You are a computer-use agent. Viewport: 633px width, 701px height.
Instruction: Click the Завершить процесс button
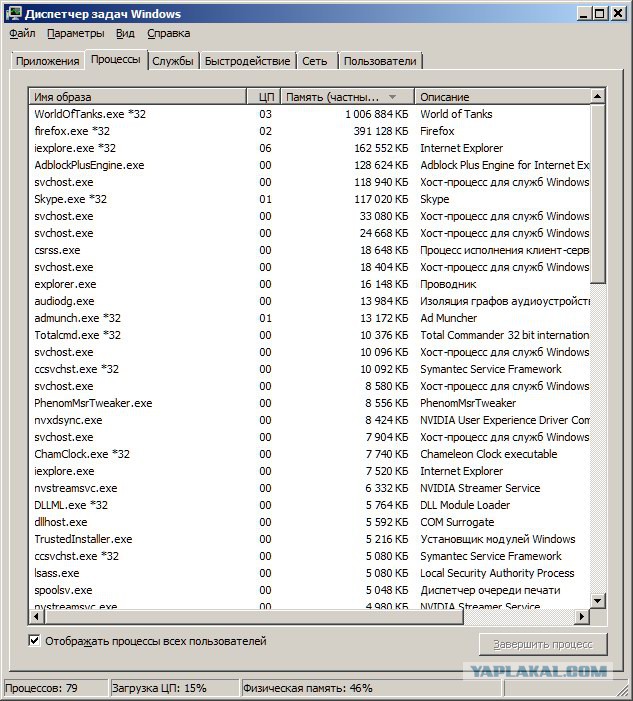point(543,644)
